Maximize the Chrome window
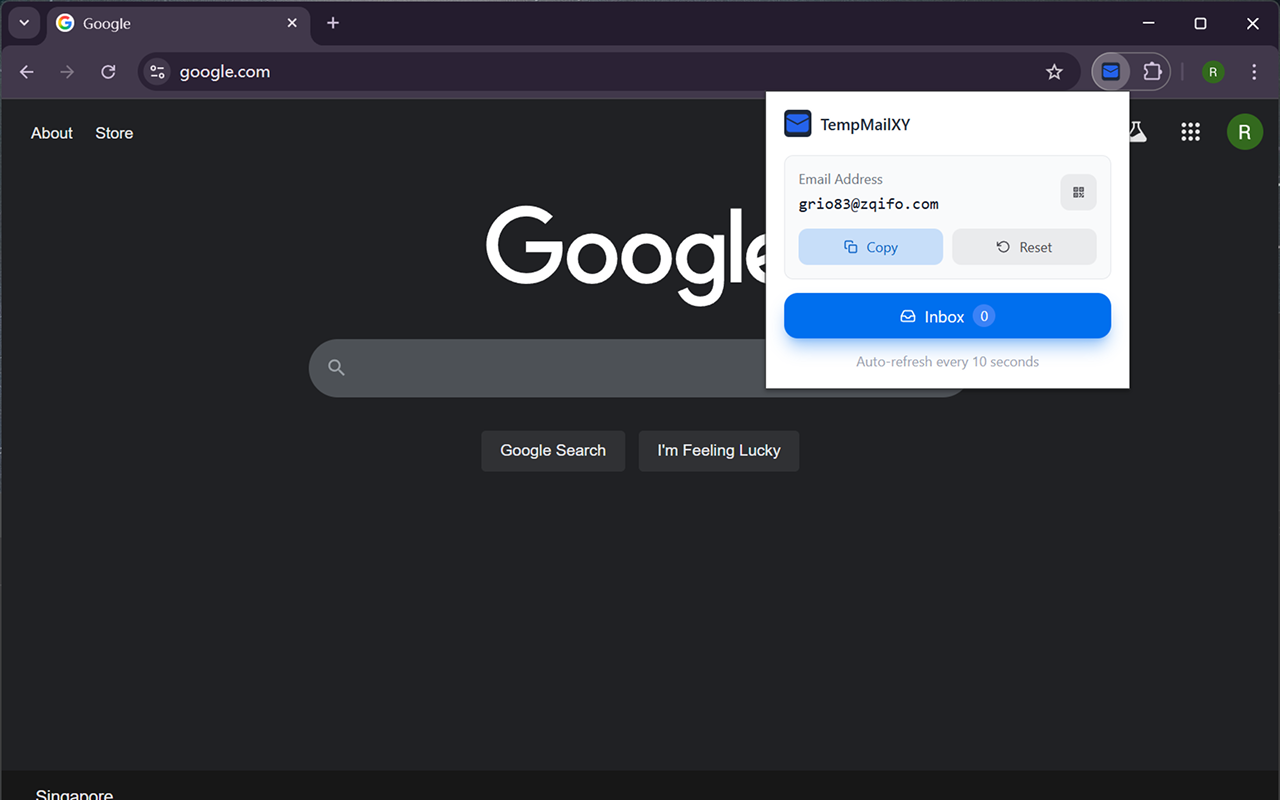This screenshot has width=1280, height=800. tap(1201, 23)
